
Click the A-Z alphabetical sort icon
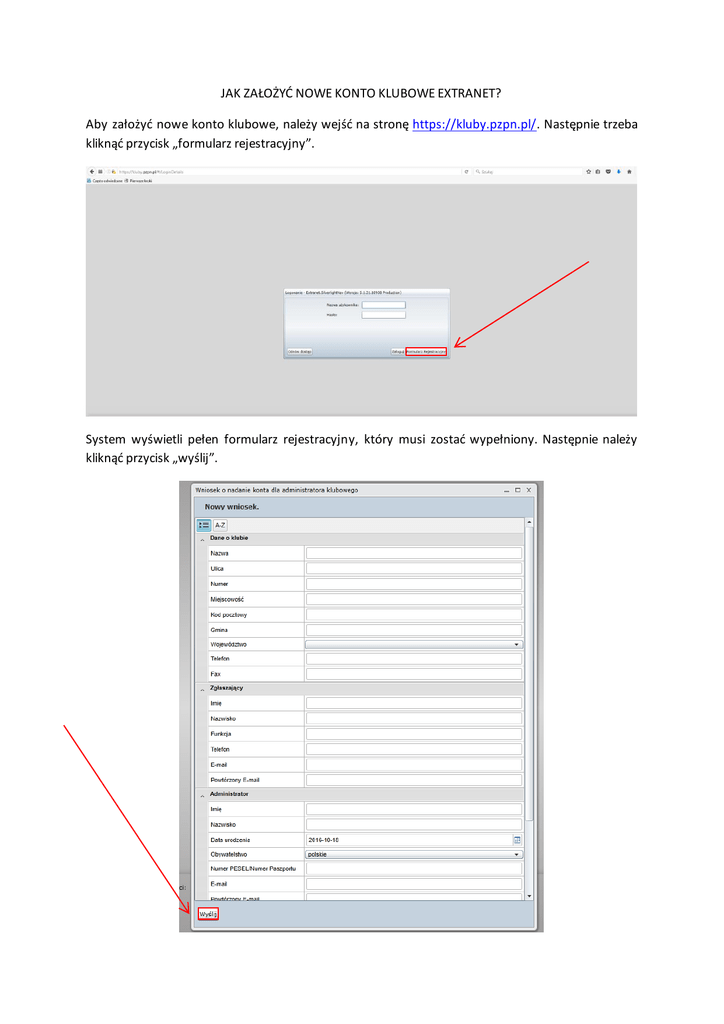(x=220, y=525)
